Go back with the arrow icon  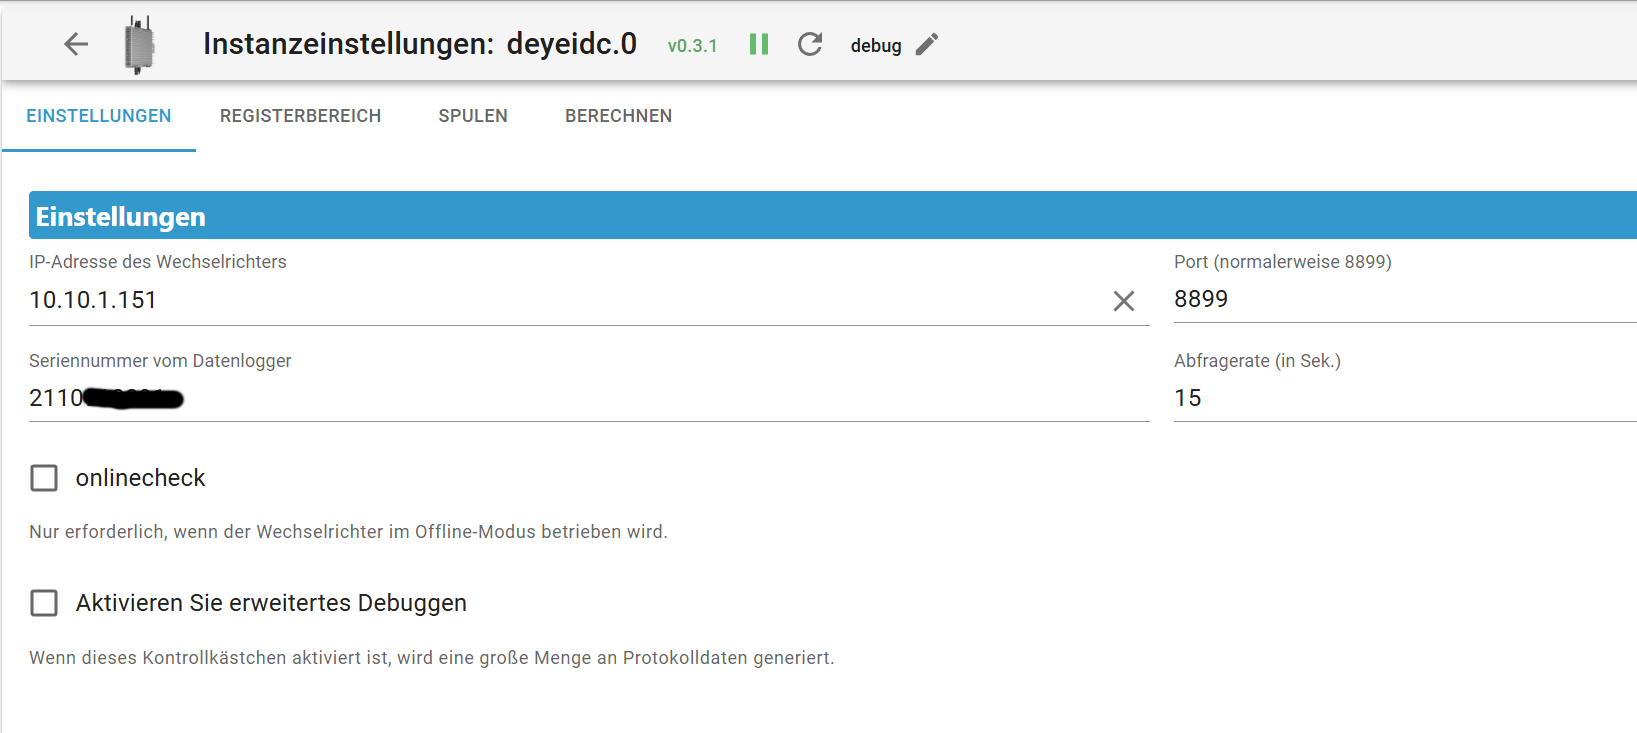click(x=76, y=44)
